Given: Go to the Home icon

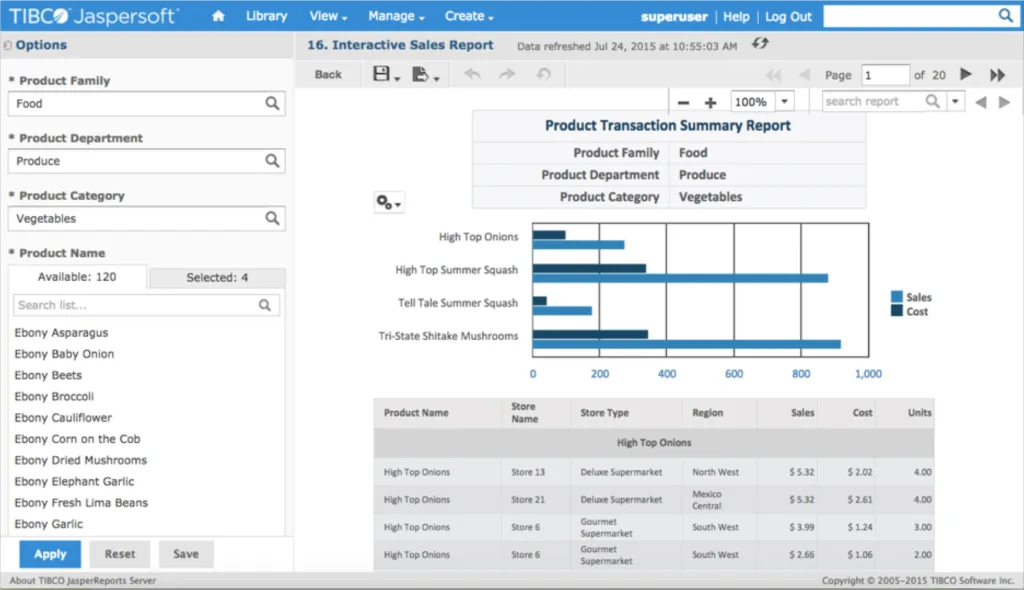Looking at the screenshot, I should pos(218,16).
